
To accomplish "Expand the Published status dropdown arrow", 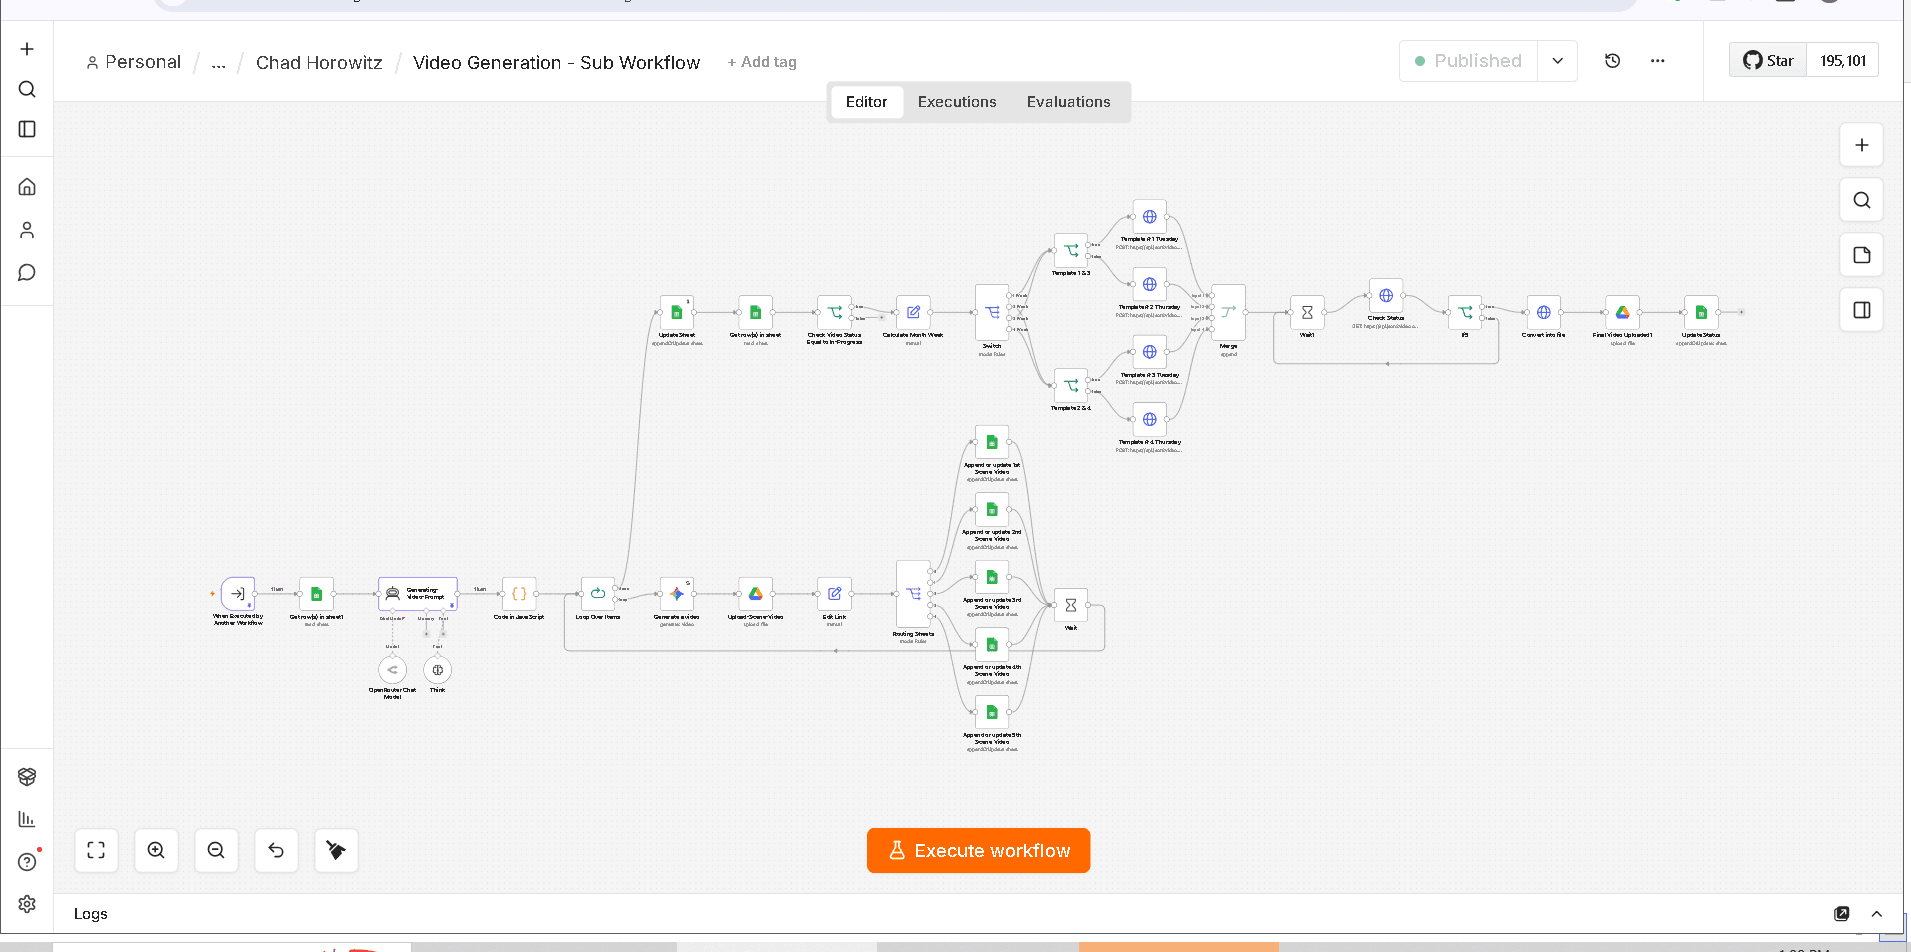I will tap(1557, 61).
